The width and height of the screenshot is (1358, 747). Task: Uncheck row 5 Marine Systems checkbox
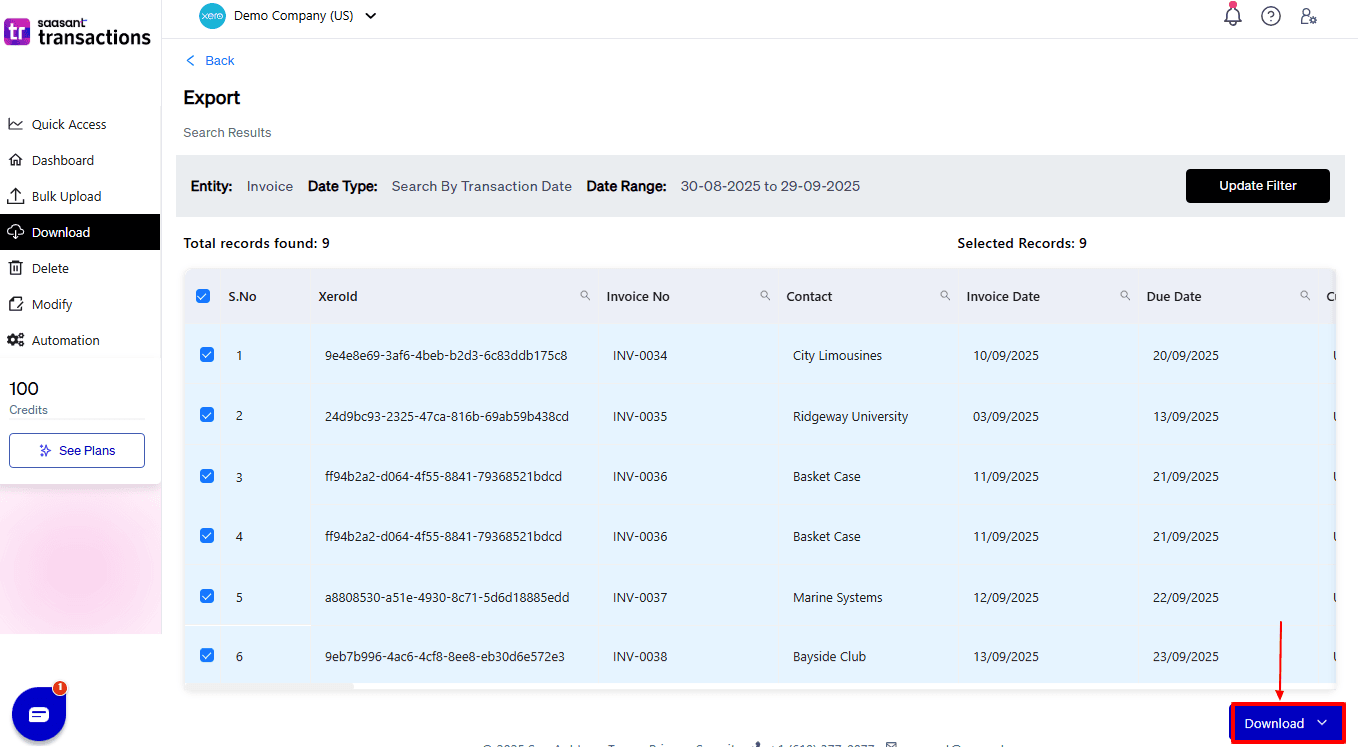(x=207, y=596)
